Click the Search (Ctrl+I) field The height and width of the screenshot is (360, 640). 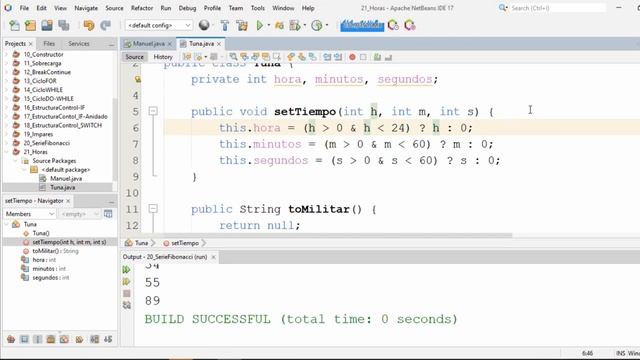(557, 8)
